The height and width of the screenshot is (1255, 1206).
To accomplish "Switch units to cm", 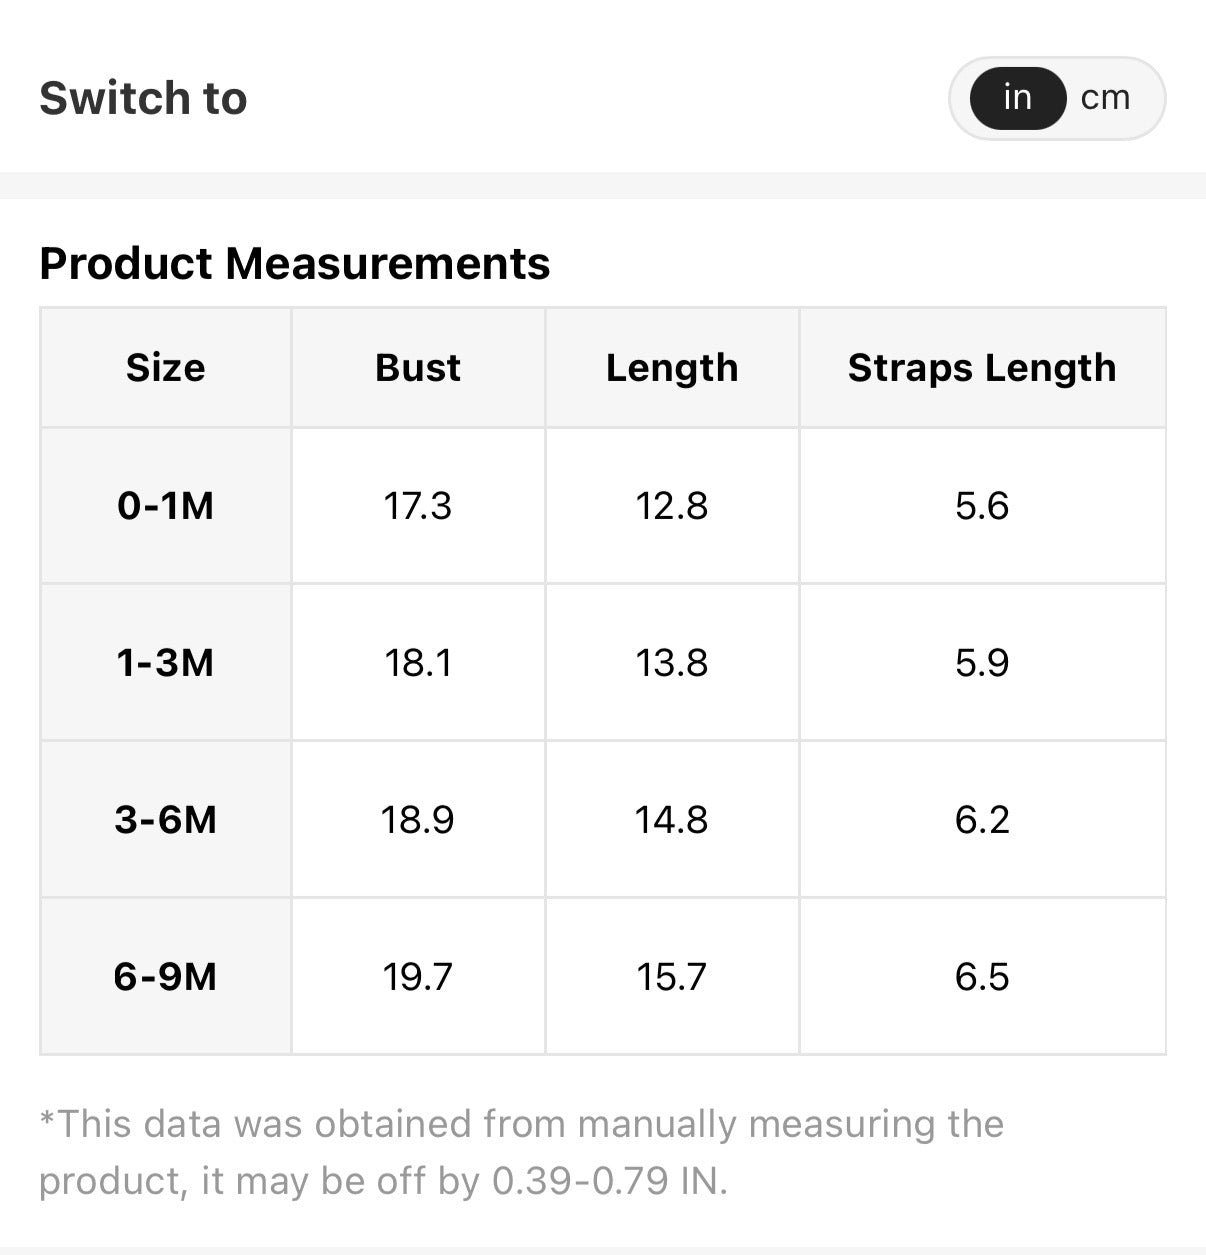I will 1105,98.
